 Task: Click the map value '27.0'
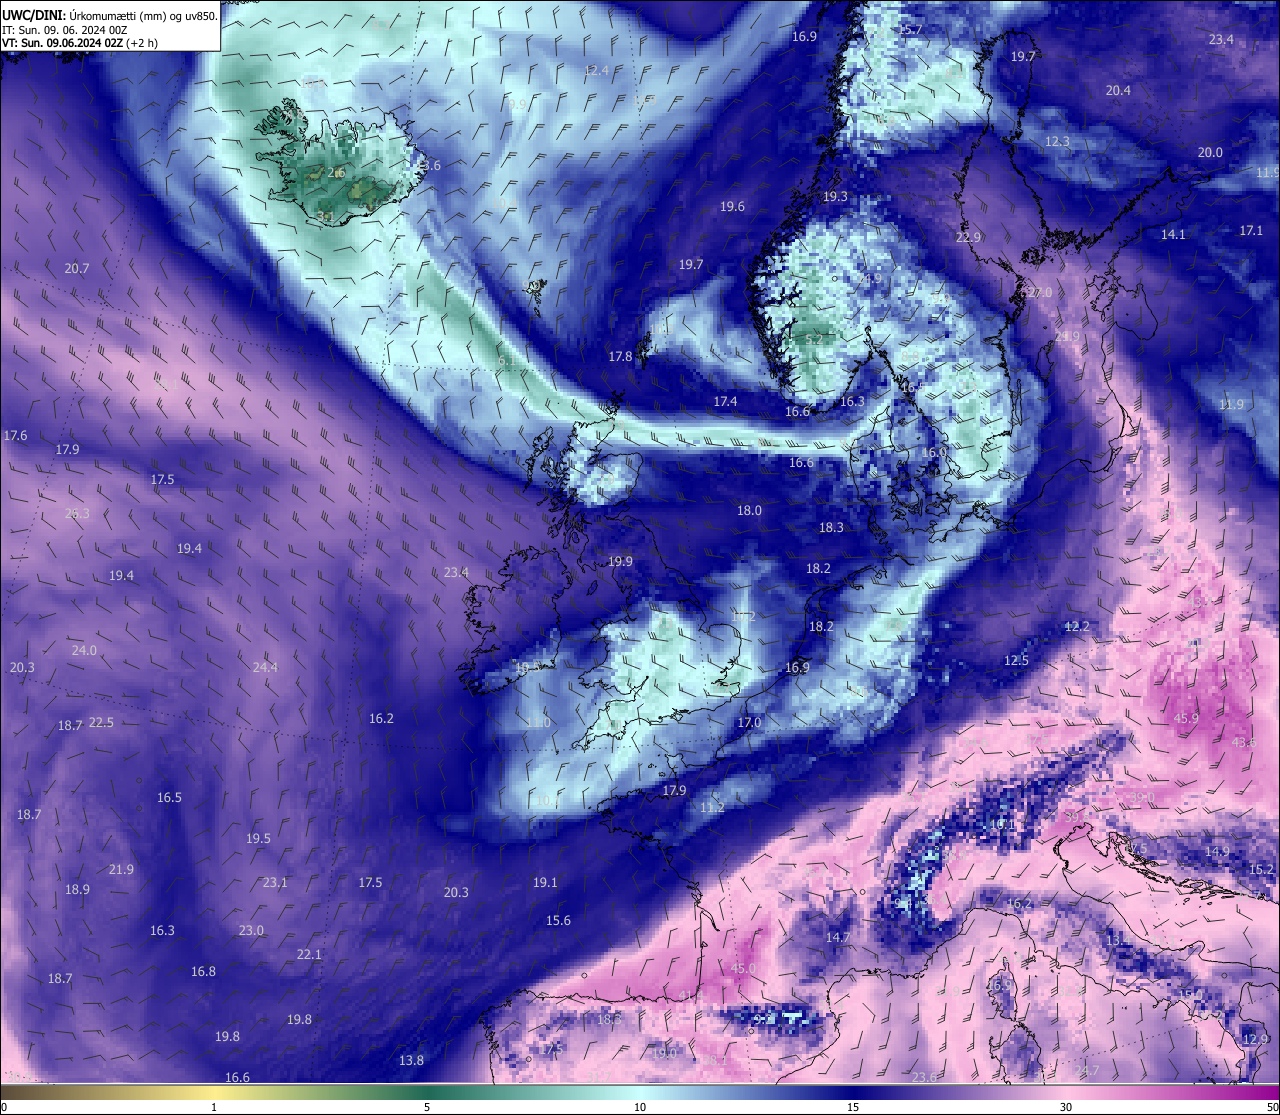(x=1040, y=292)
